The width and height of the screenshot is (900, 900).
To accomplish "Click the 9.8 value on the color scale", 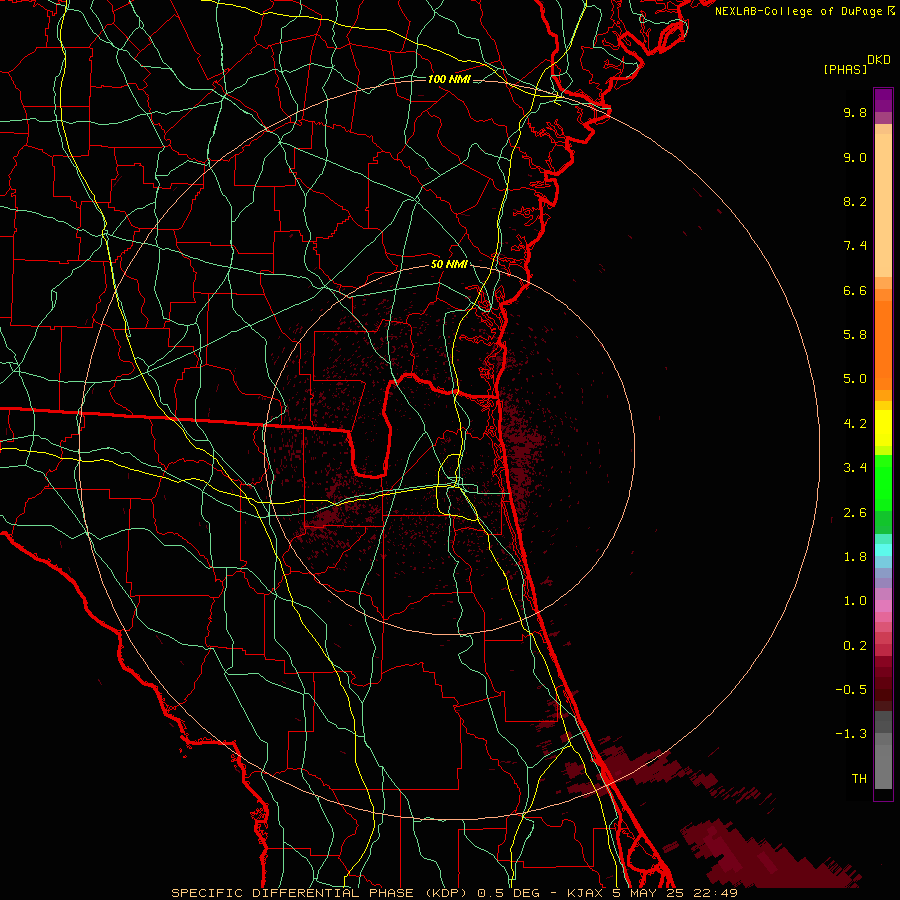I will pyautogui.click(x=855, y=112).
